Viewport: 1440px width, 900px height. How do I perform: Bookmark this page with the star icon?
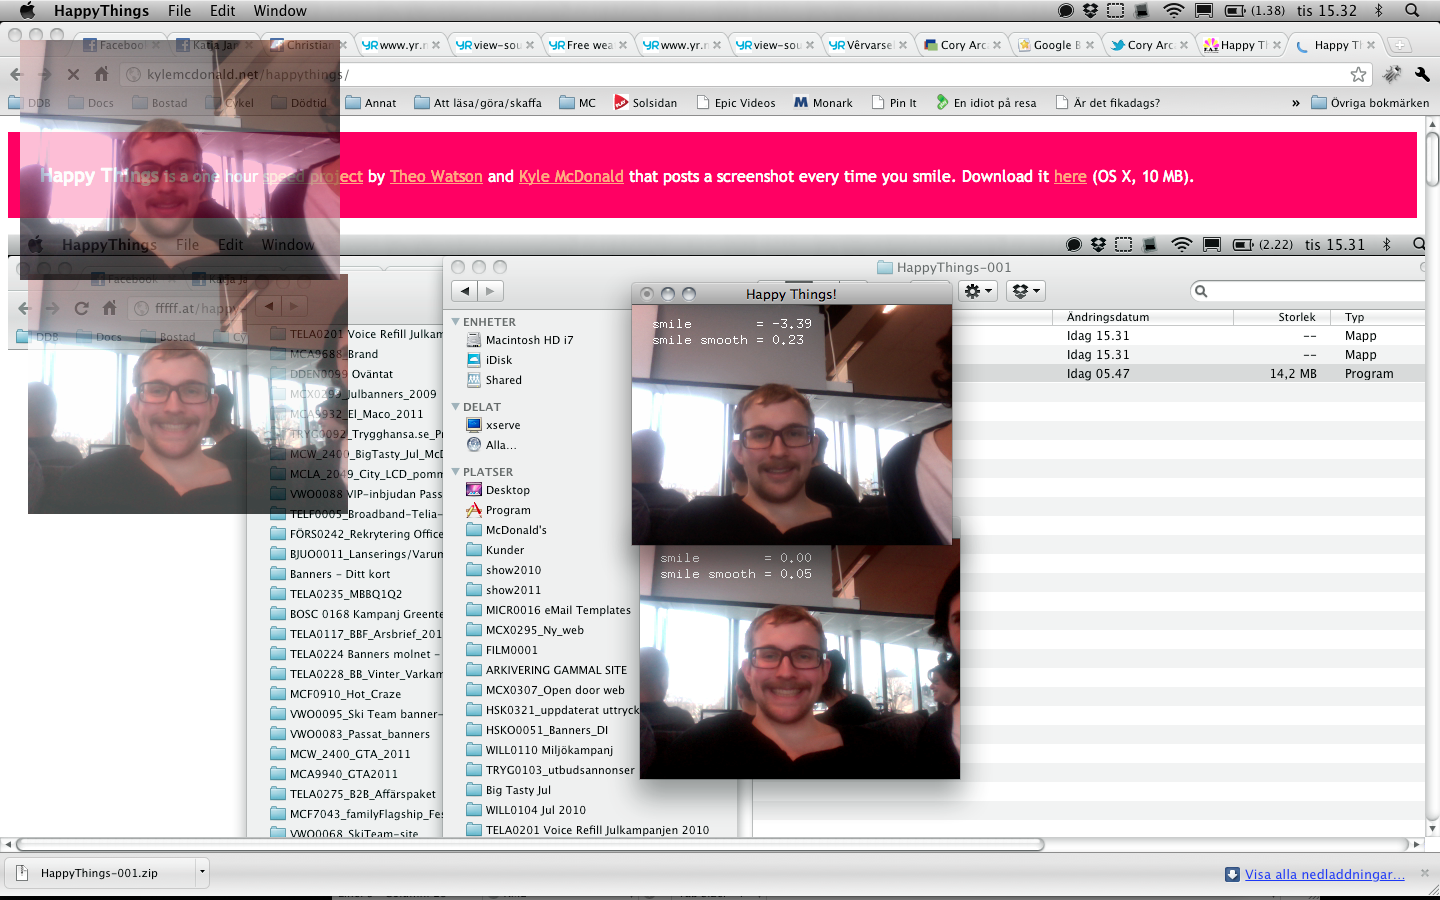(1358, 74)
